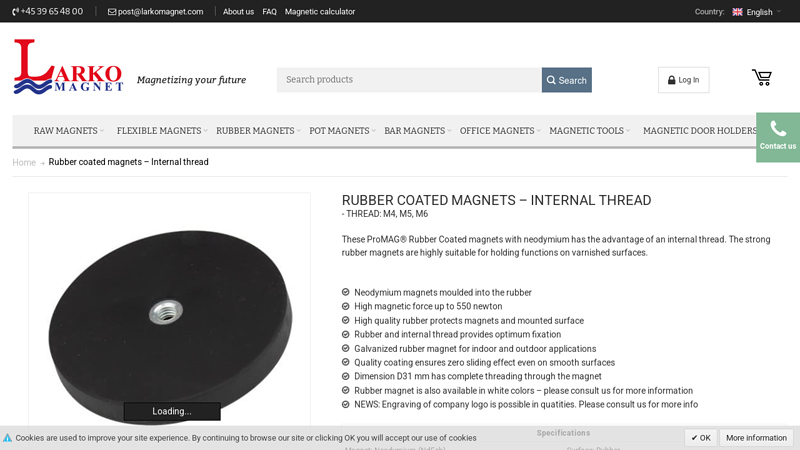Click the UK flag icon
The height and width of the screenshot is (450, 800).
[x=737, y=12]
